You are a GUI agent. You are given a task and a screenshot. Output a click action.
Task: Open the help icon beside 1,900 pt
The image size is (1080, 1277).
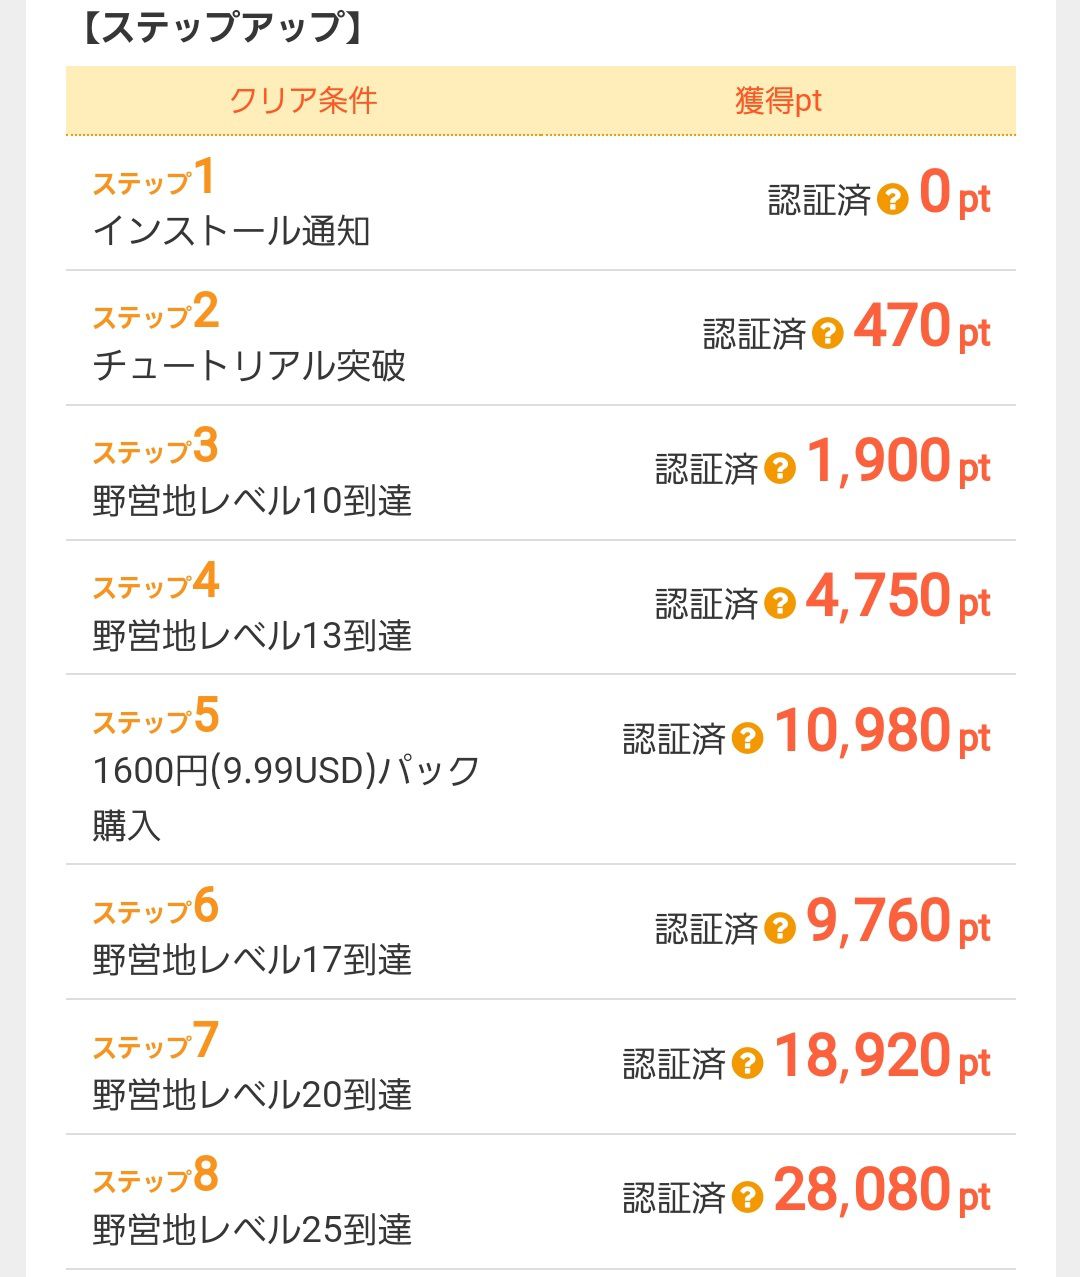pyautogui.click(x=779, y=468)
